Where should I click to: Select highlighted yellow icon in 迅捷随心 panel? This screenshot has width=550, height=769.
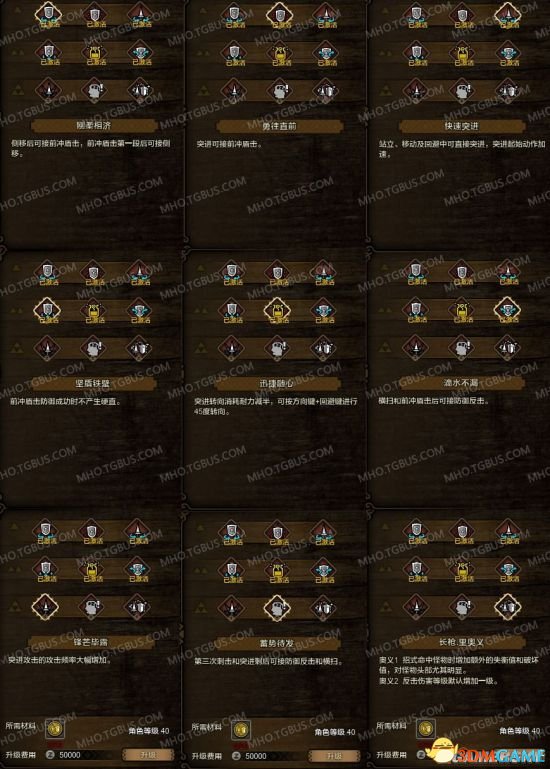click(277, 310)
